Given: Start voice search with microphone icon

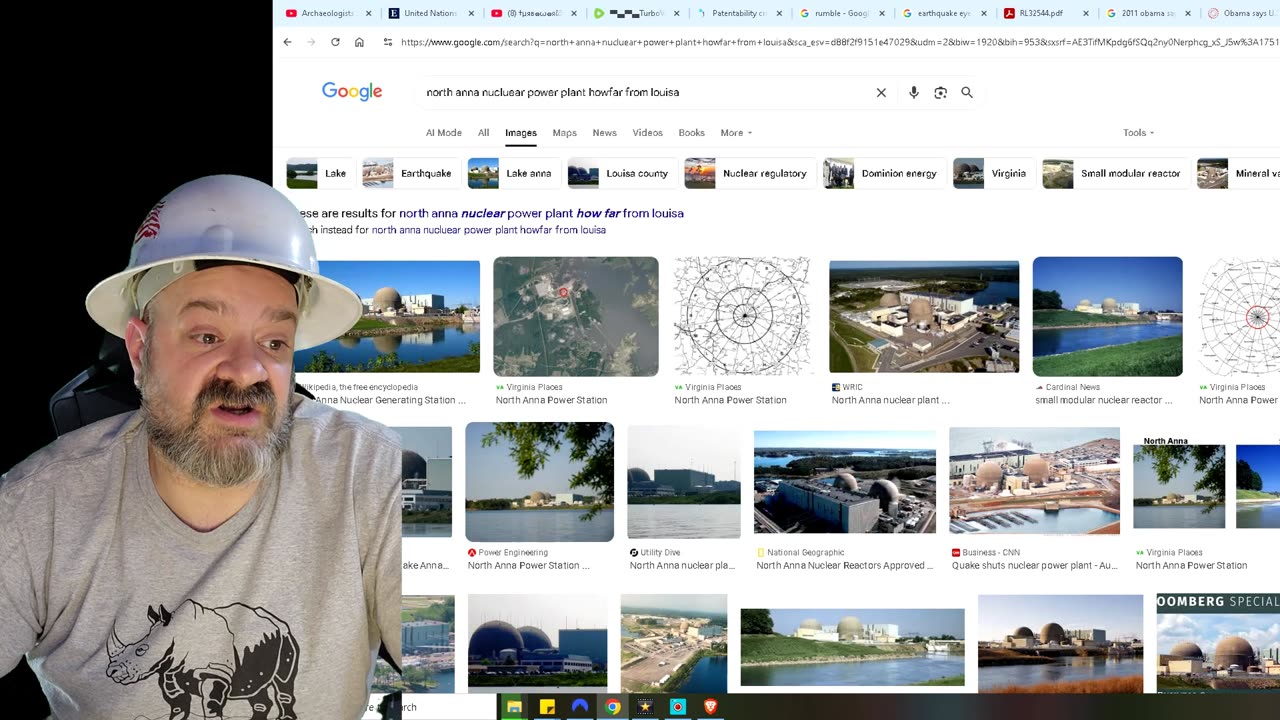Looking at the screenshot, I should coord(913,92).
